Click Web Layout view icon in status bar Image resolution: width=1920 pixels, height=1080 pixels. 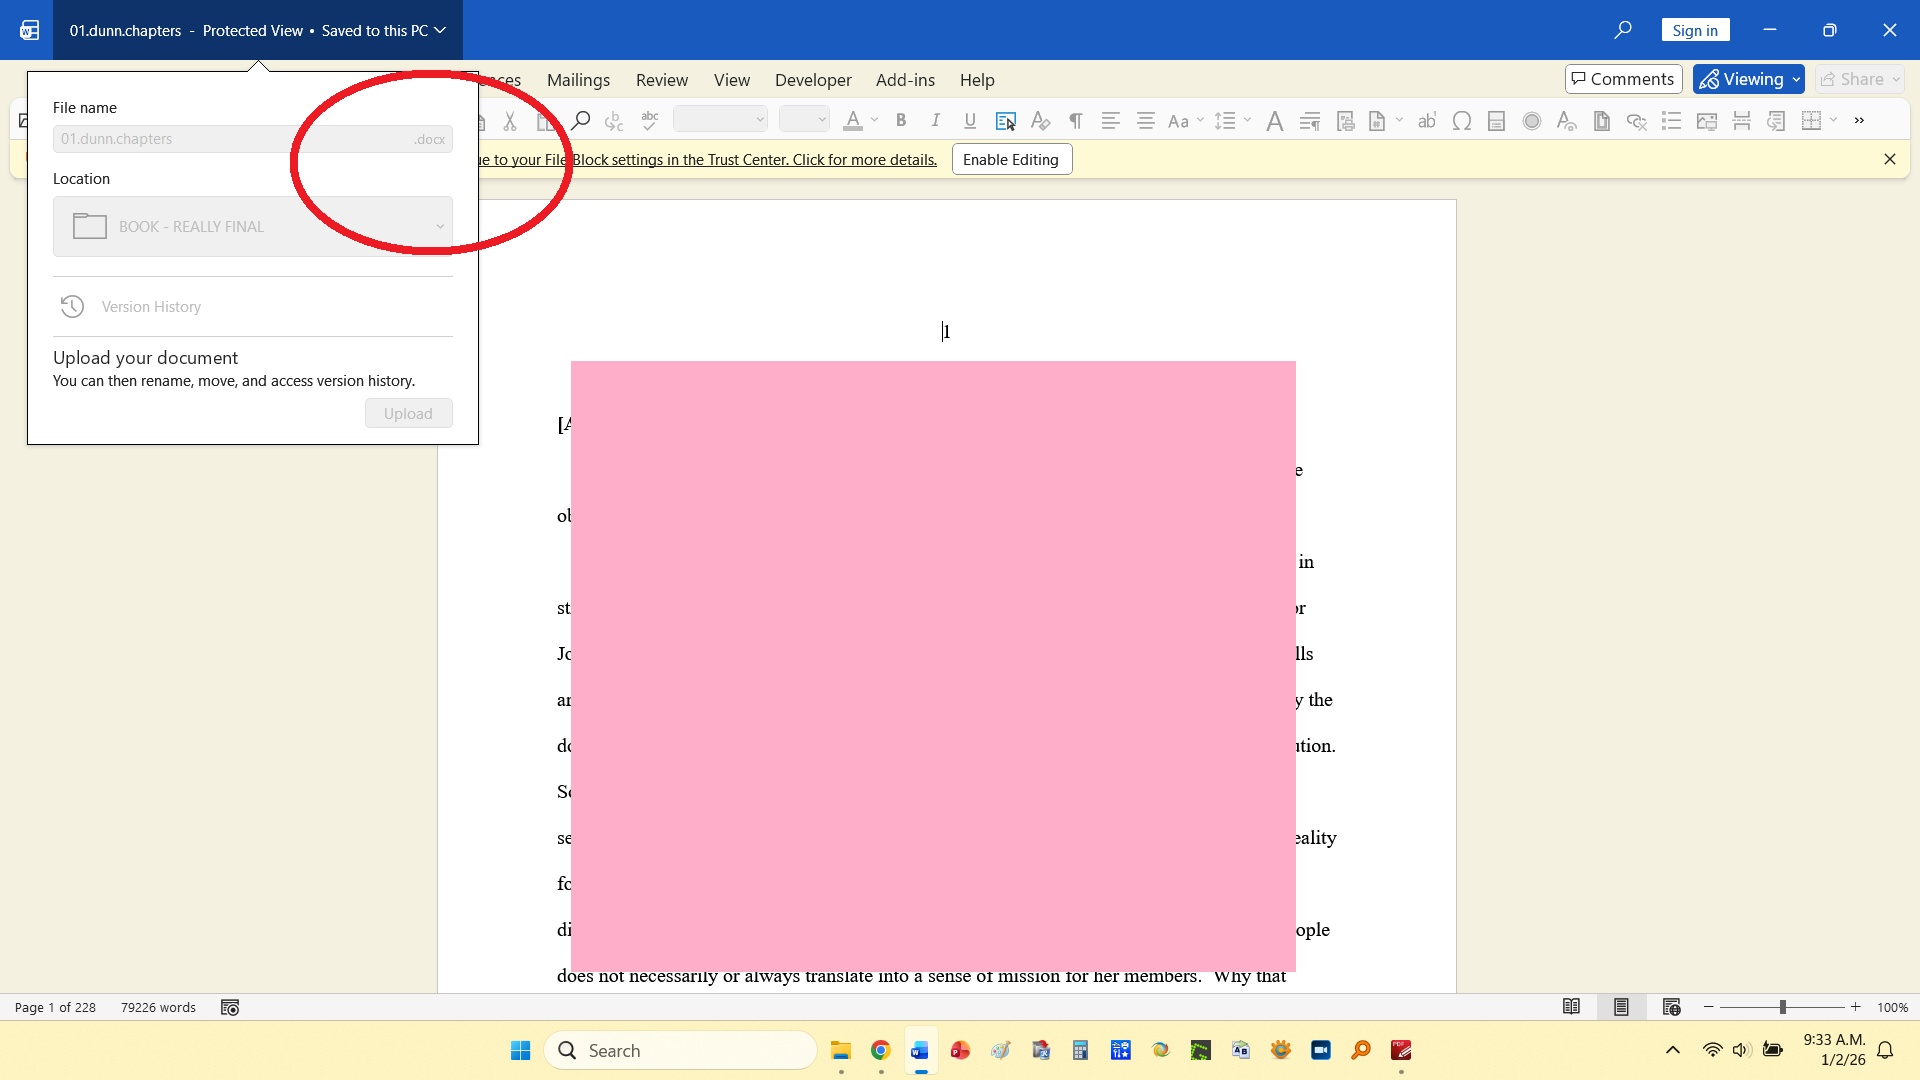click(1671, 1007)
